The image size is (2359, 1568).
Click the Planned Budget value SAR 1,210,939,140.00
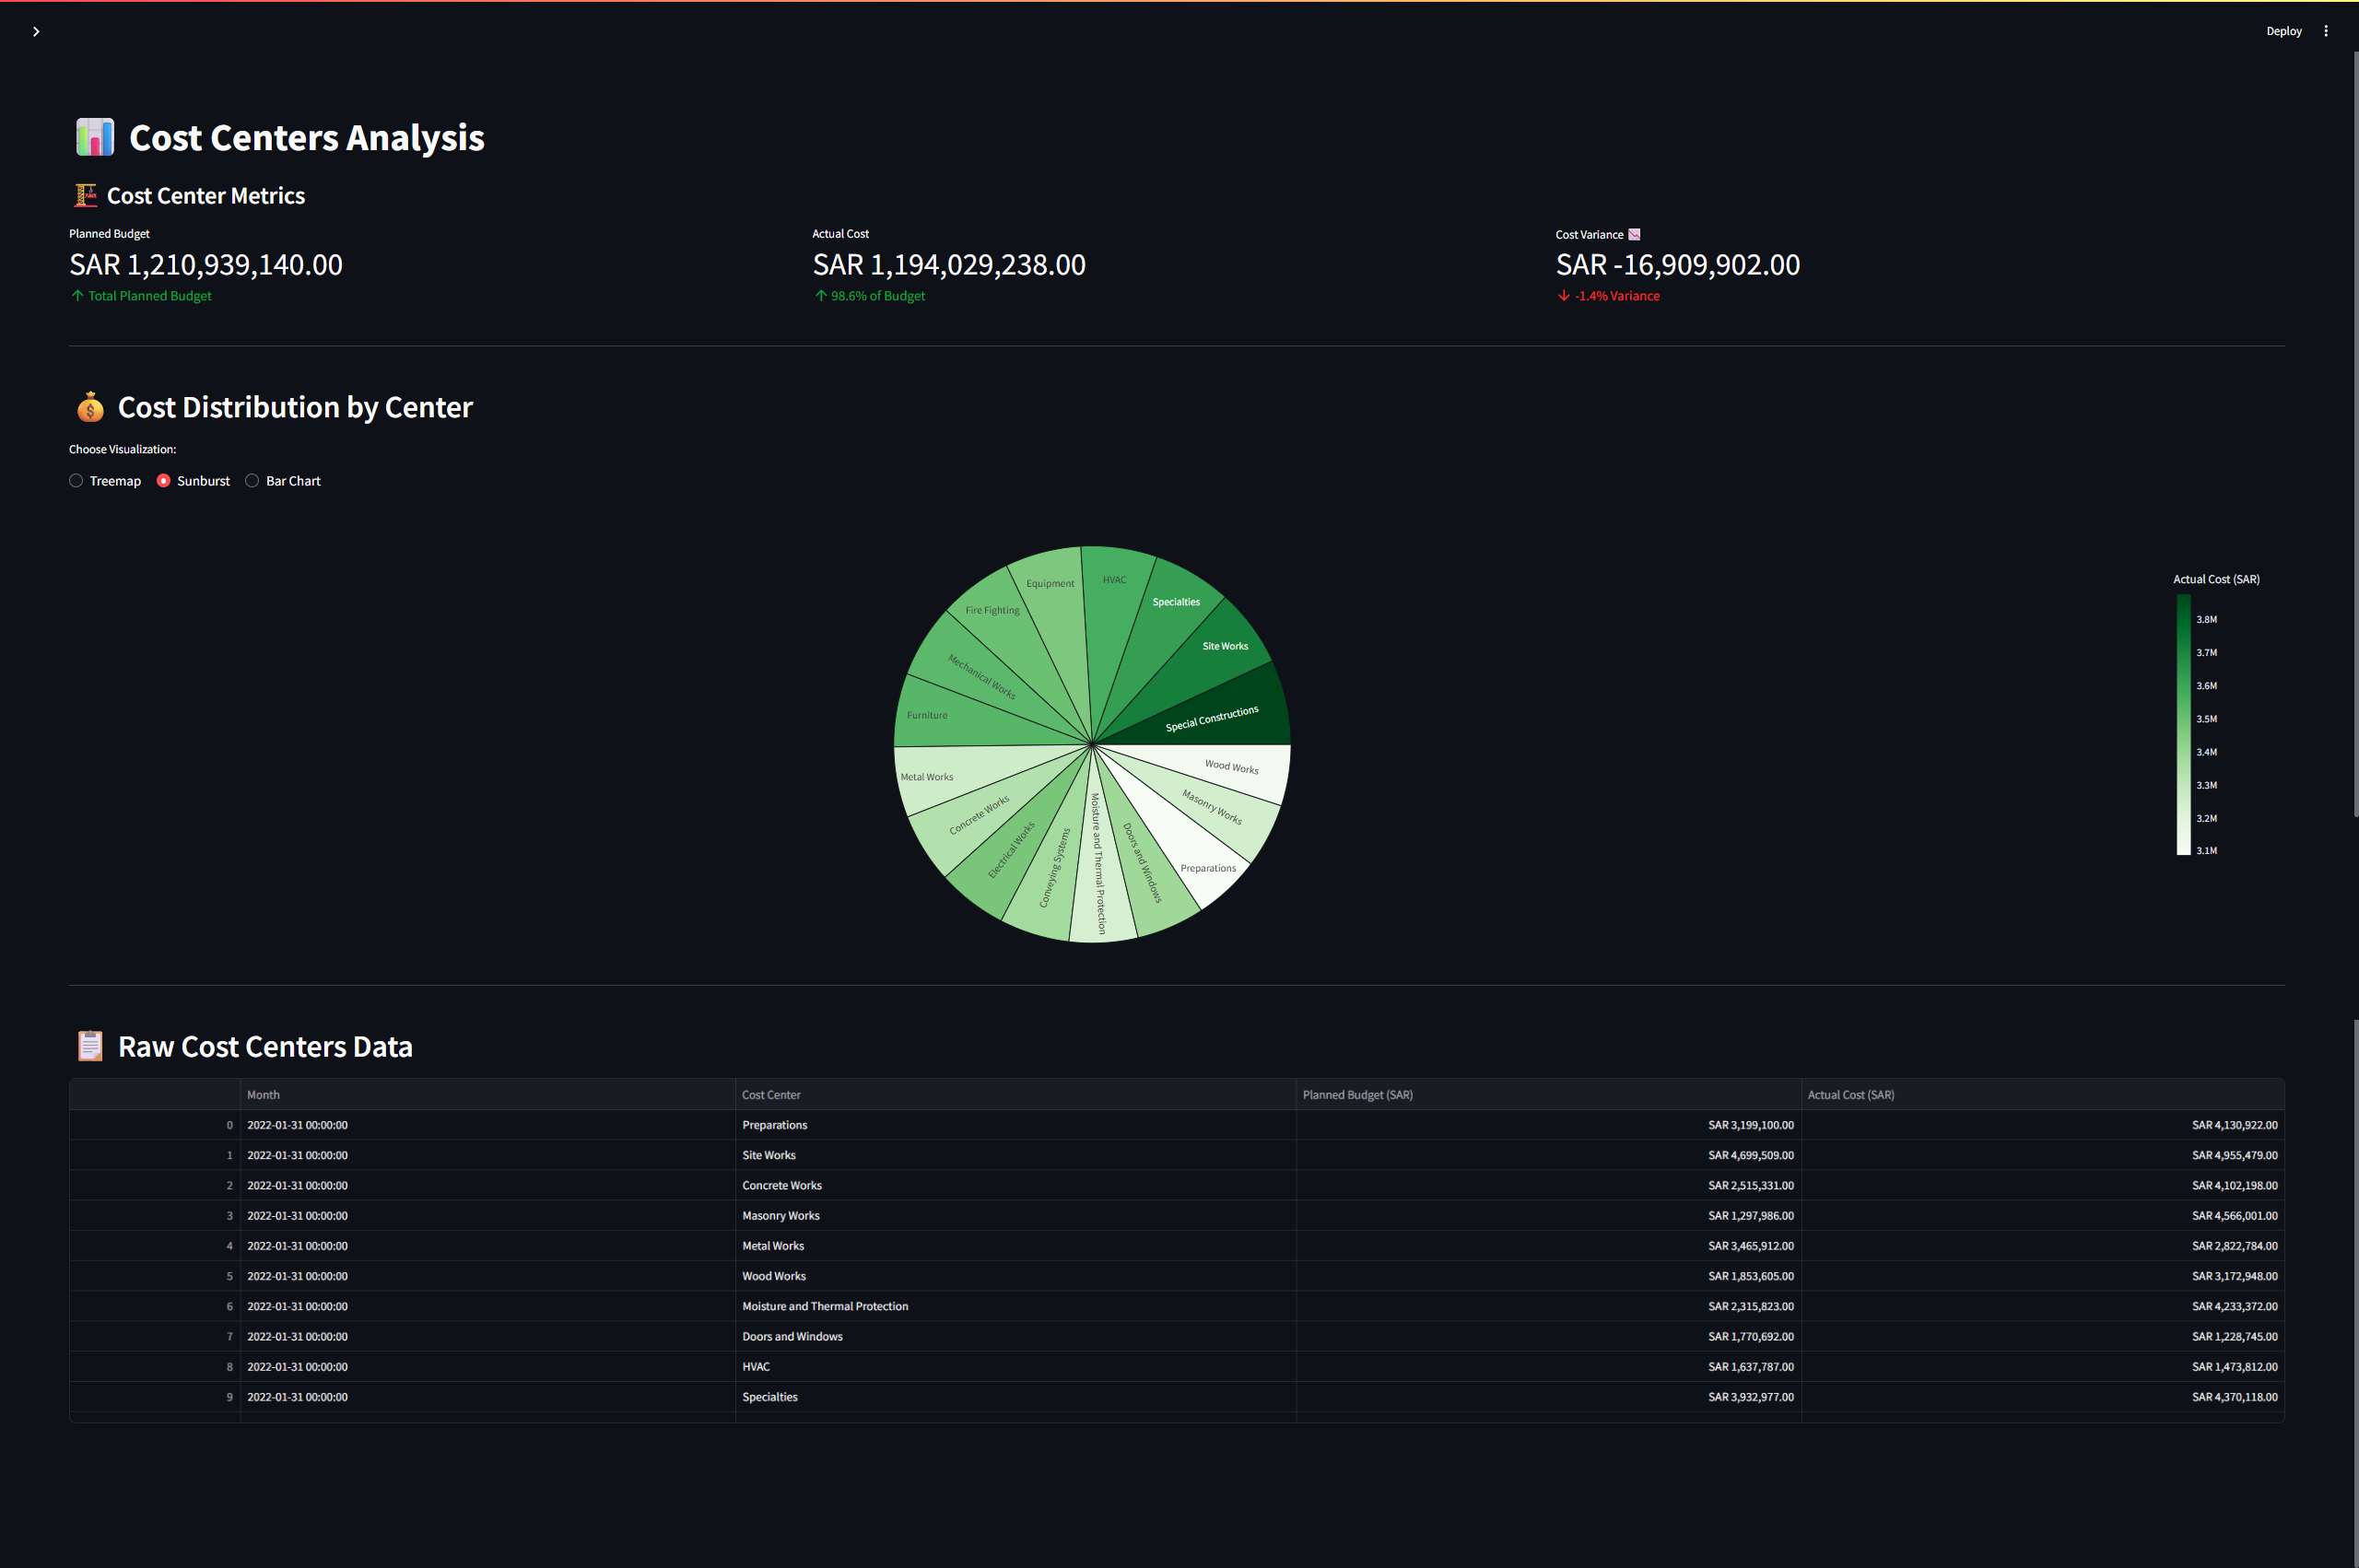click(x=206, y=265)
